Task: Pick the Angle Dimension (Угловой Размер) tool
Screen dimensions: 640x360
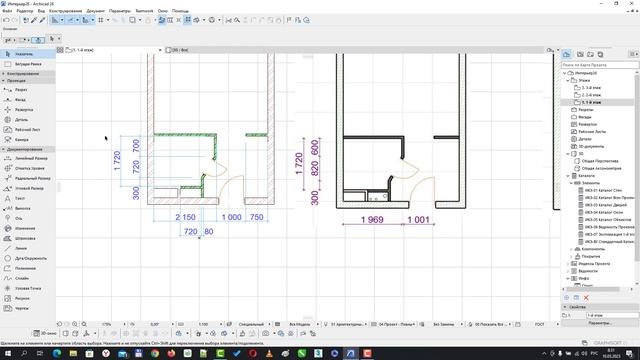Action: (x=28, y=189)
